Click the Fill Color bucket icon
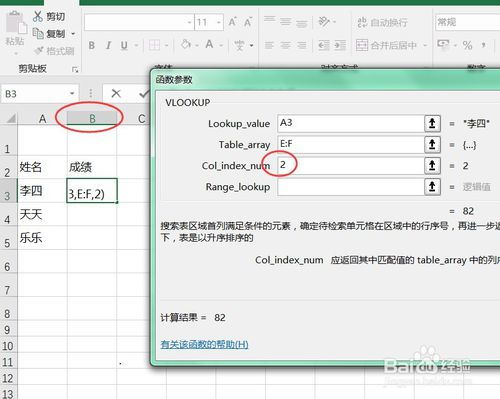The height and width of the screenshot is (399, 500). pyautogui.click(x=186, y=44)
